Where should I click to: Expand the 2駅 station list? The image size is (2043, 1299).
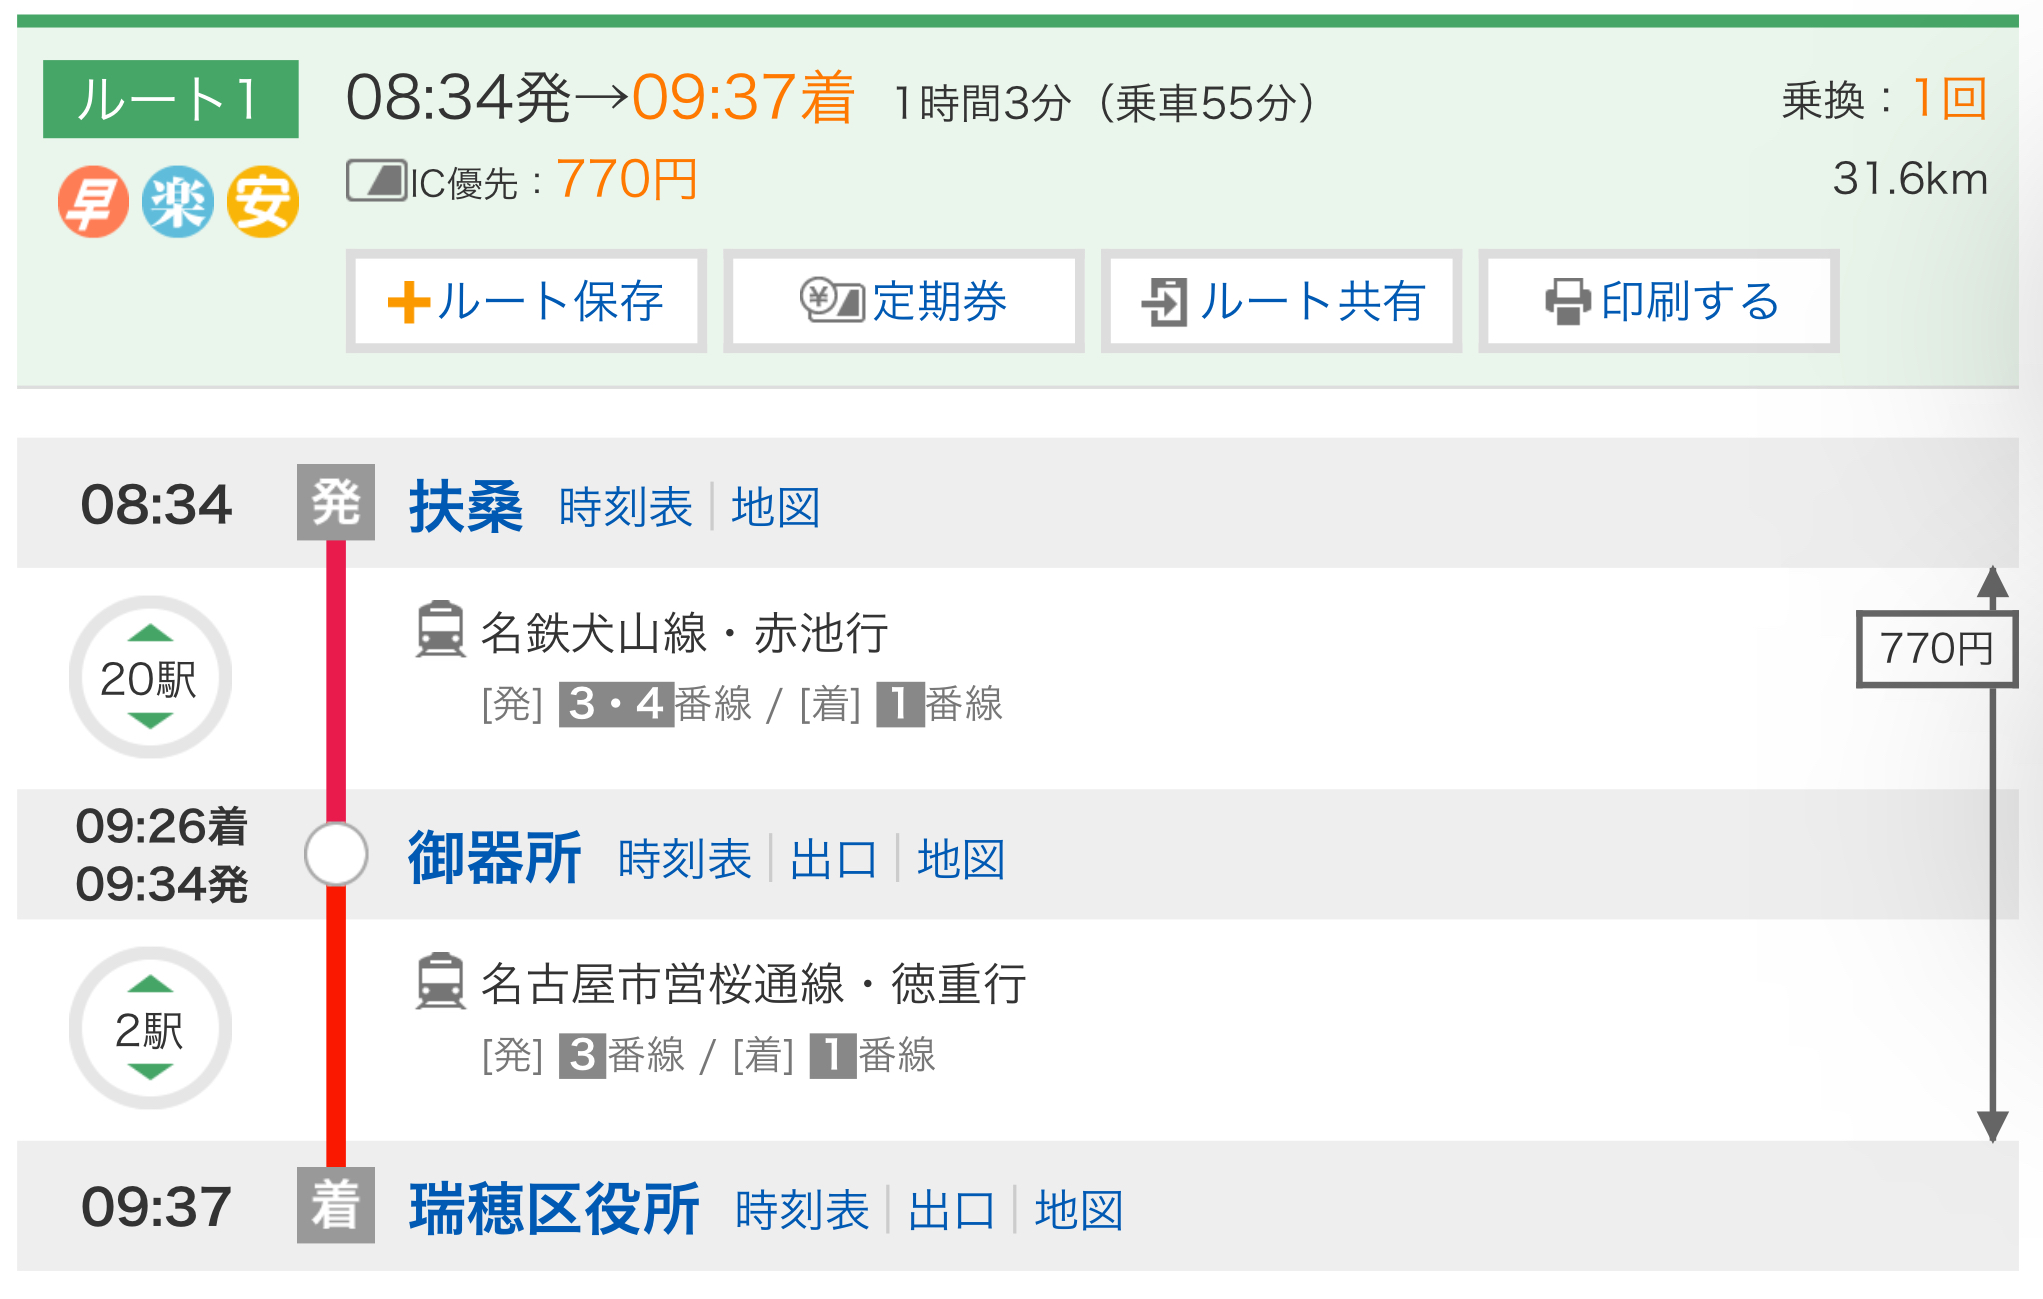pos(150,1028)
